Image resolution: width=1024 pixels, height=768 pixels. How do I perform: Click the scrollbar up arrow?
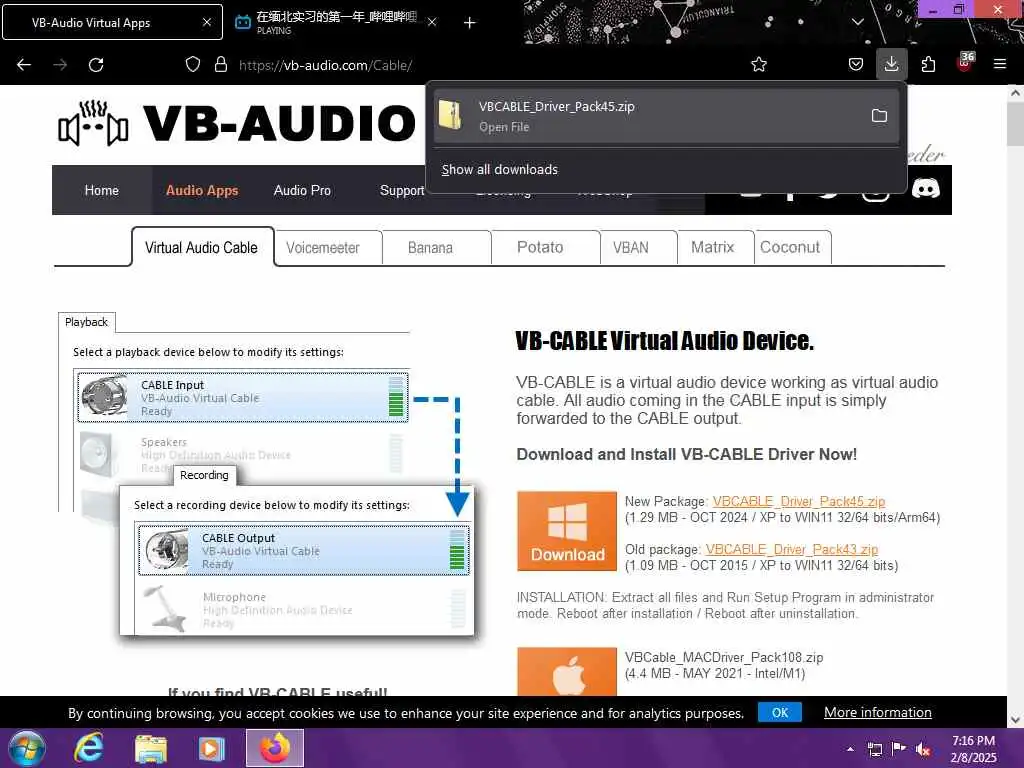point(1016,93)
